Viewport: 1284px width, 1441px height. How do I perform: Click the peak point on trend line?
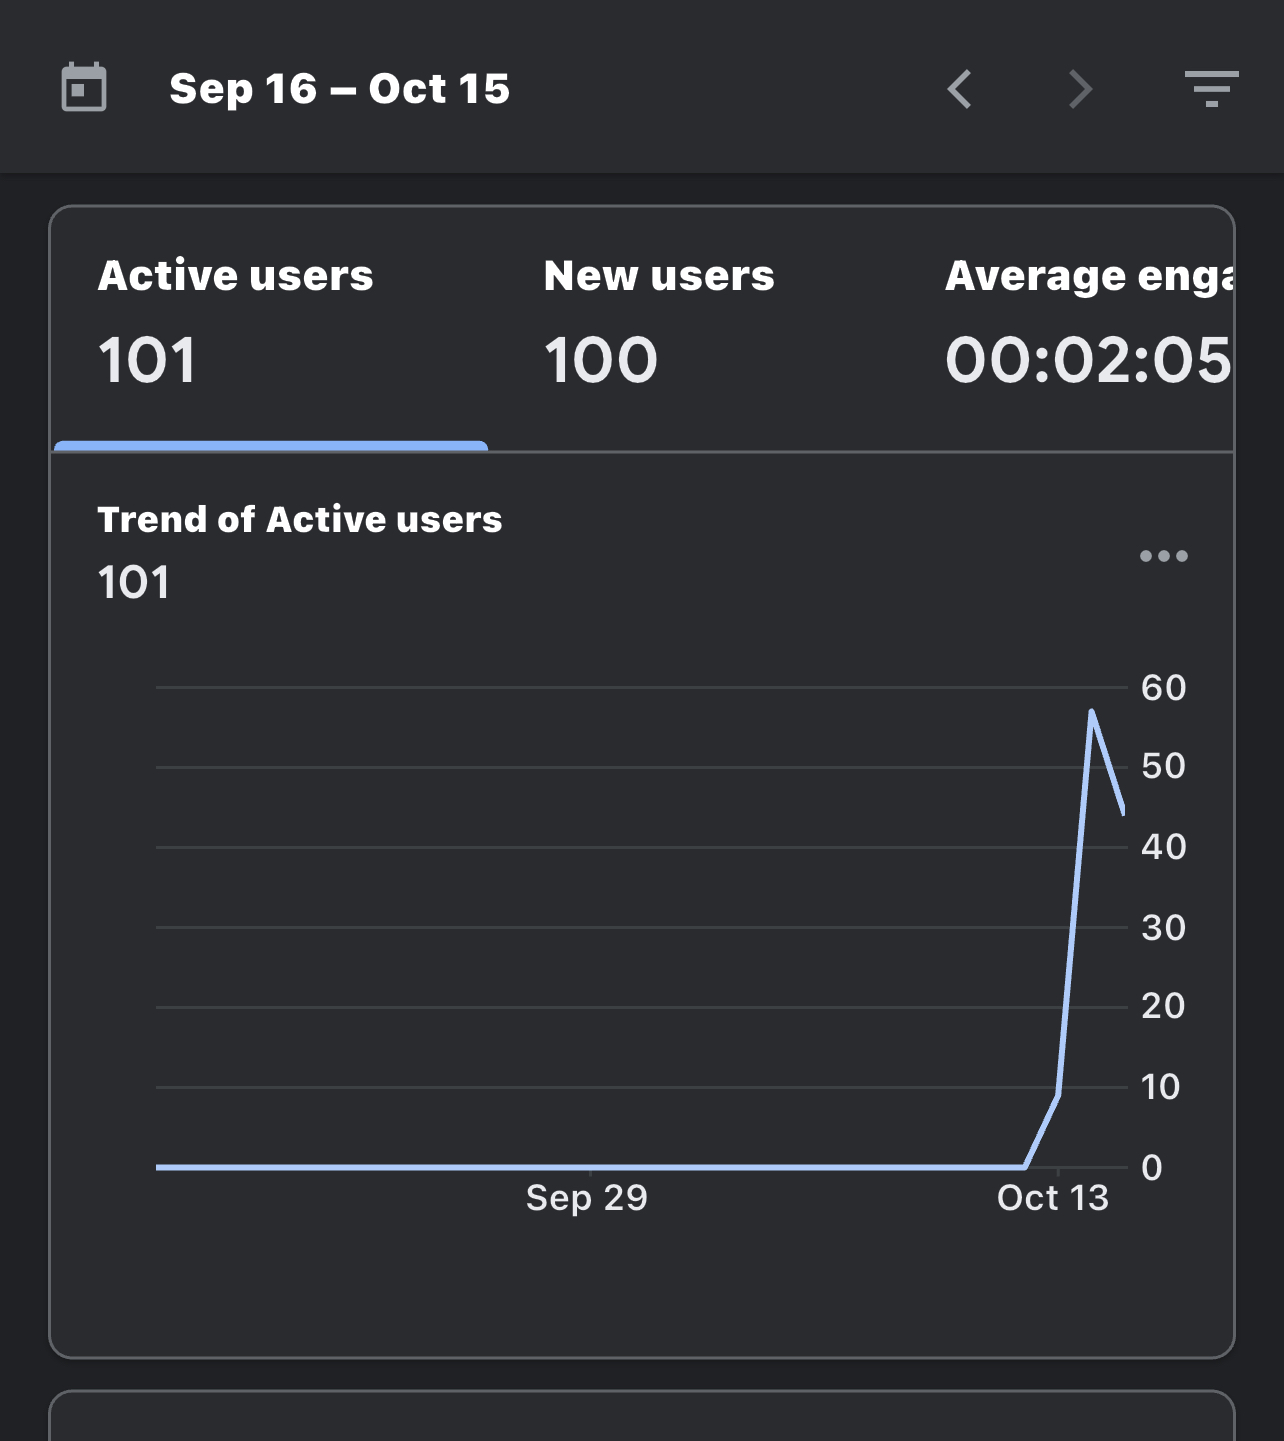1091,712
